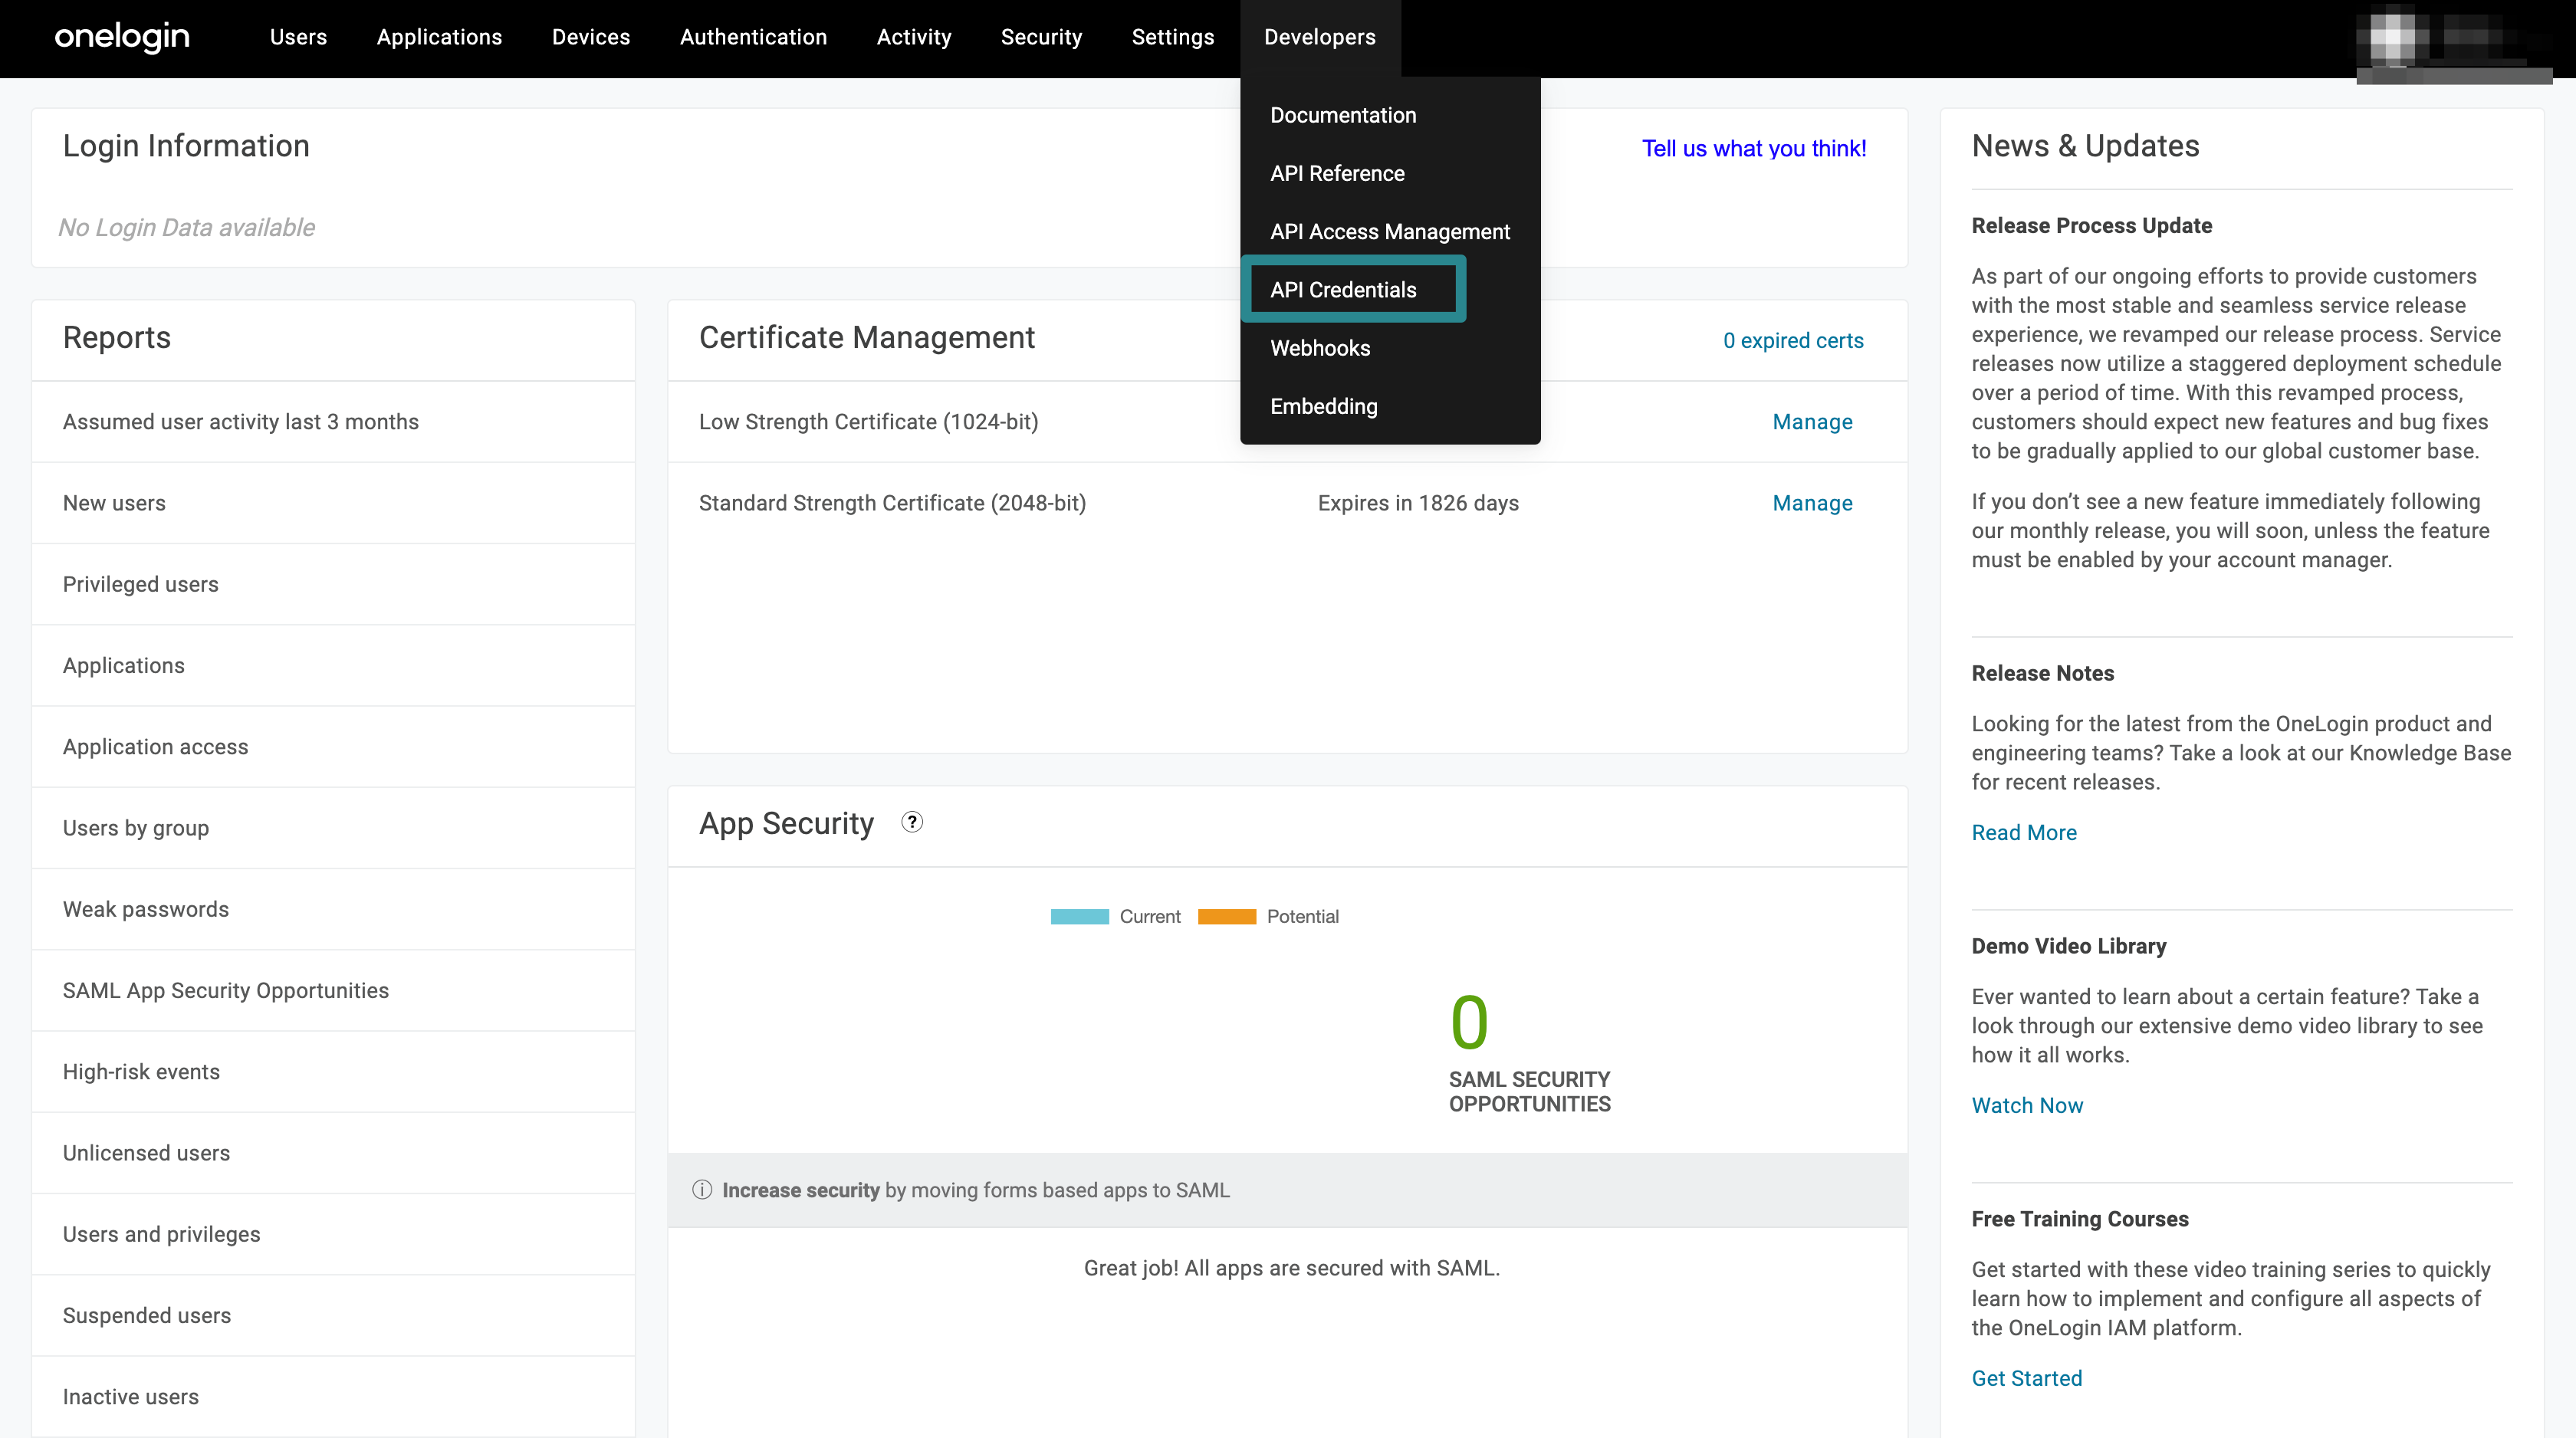Click the Release Process Update heading
The width and height of the screenshot is (2576, 1438).
[x=2092, y=225]
